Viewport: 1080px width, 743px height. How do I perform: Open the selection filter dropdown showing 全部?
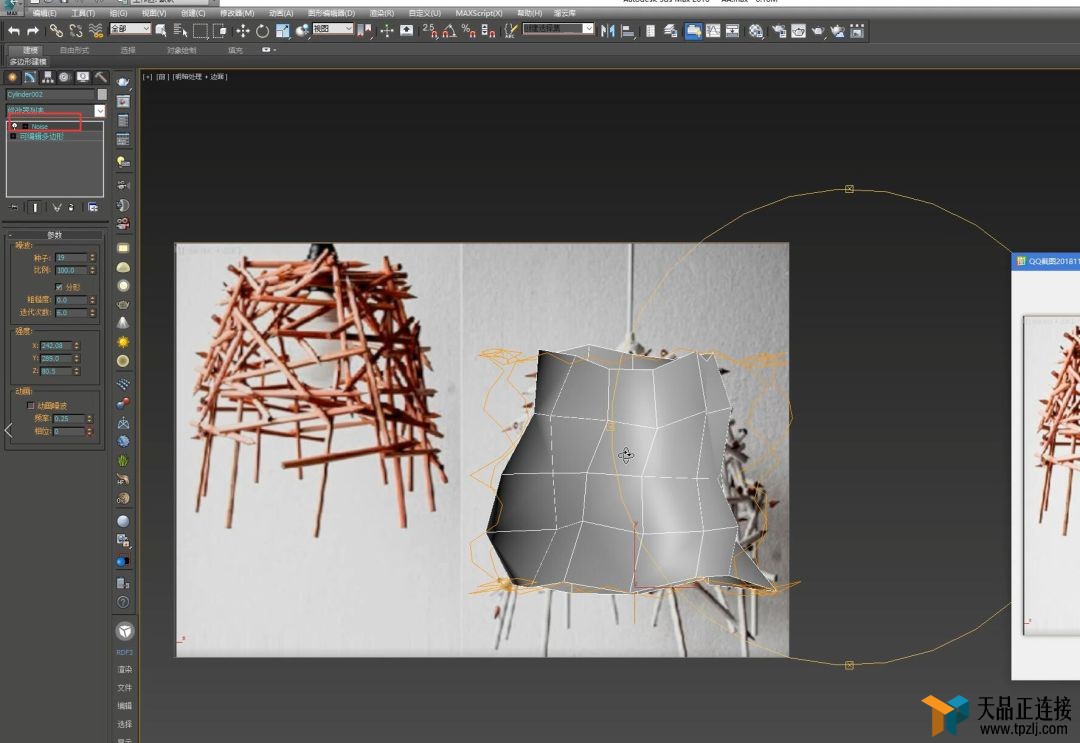click(x=129, y=28)
